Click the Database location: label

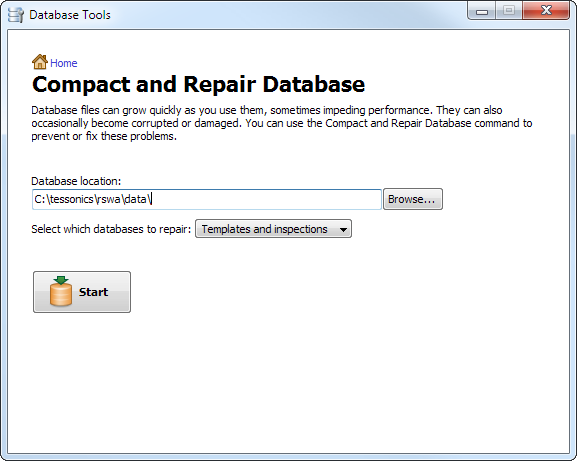(x=76, y=181)
